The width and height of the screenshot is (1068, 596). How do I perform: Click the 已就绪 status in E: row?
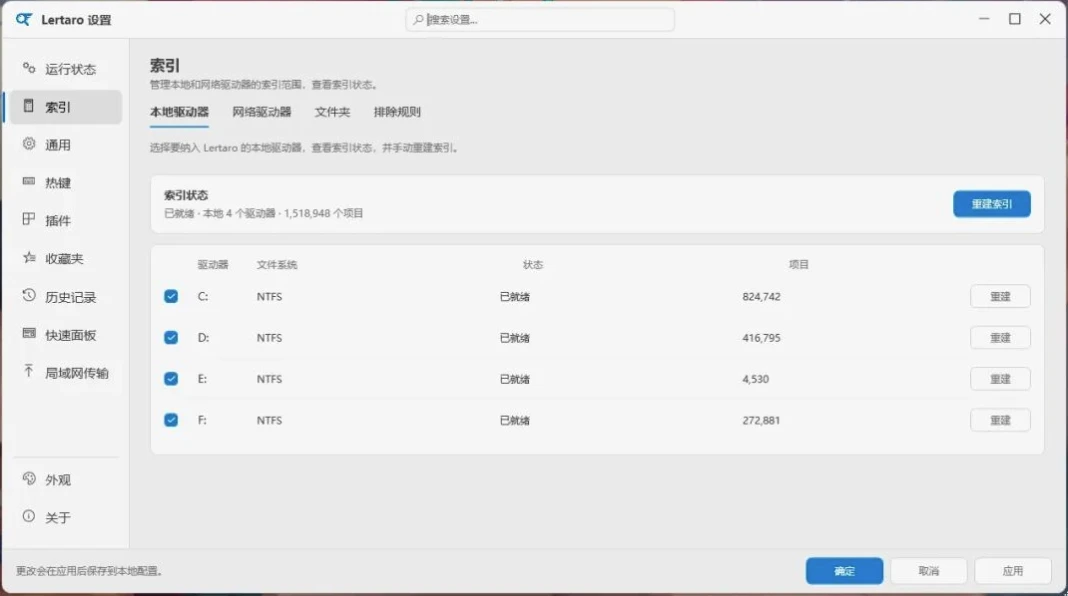tap(515, 379)
